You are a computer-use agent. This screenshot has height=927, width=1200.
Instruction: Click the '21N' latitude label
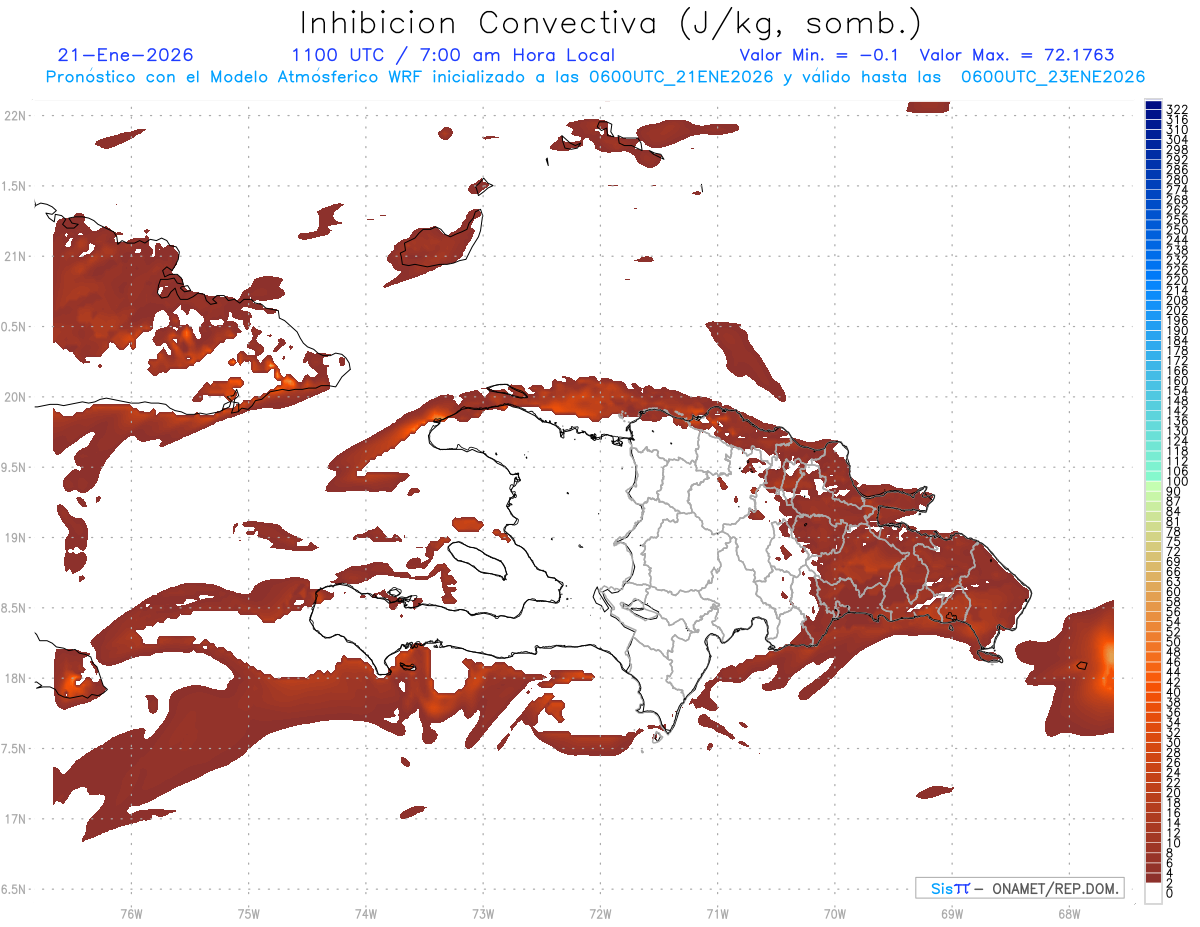[x=15, y=256]
